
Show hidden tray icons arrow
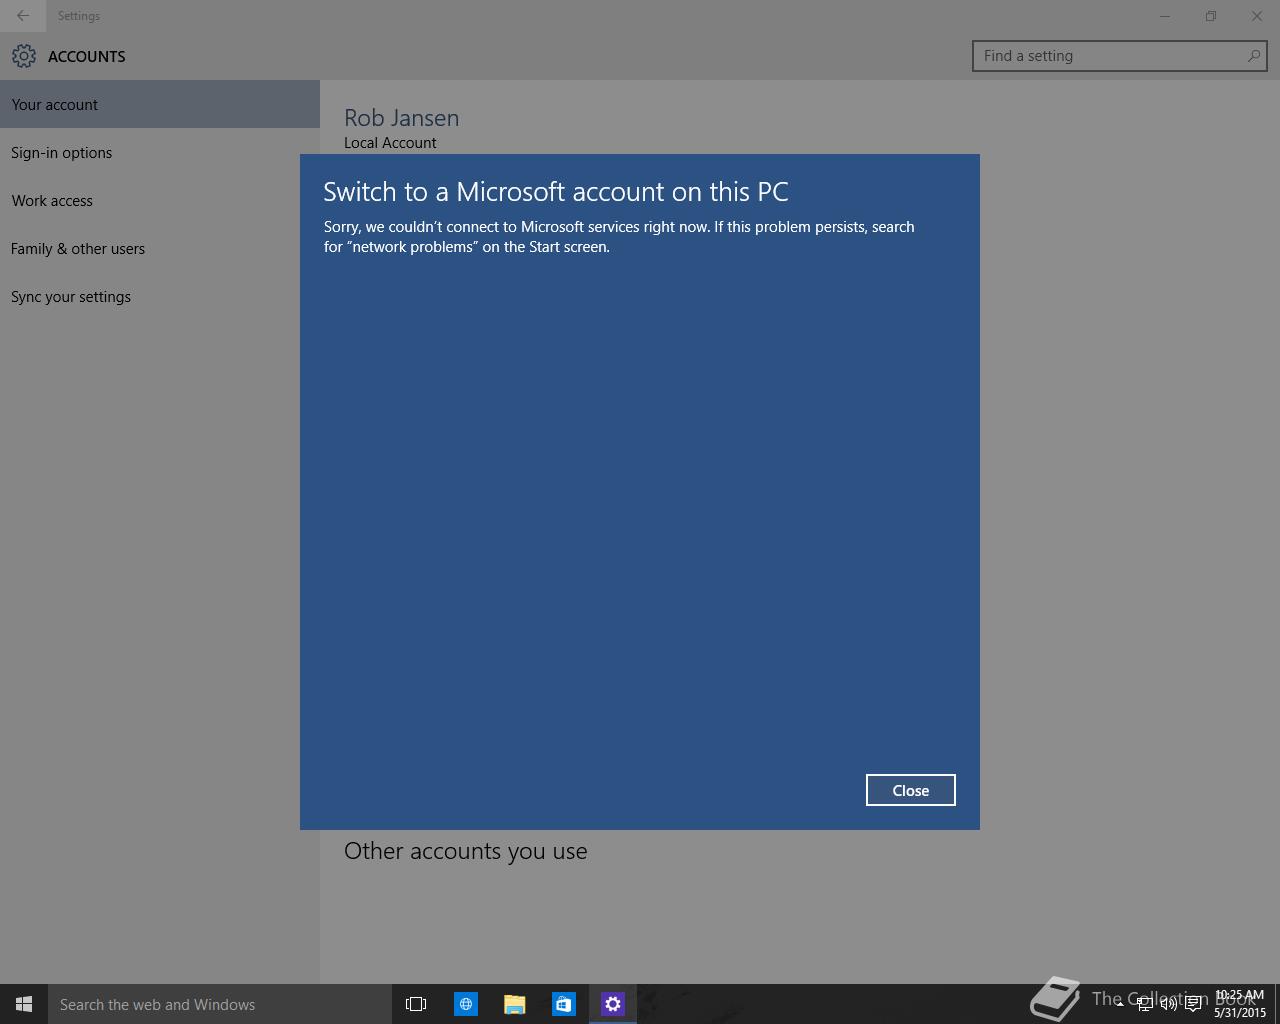pos(1120,1004)
